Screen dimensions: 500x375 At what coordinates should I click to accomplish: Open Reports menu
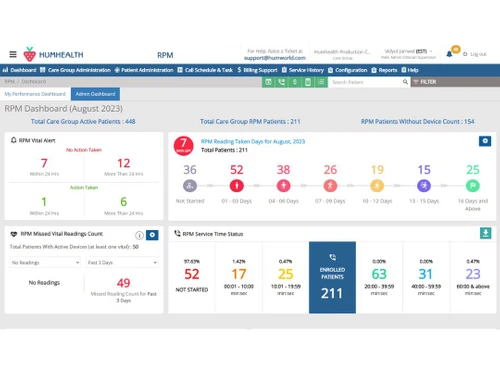point(384,70)
